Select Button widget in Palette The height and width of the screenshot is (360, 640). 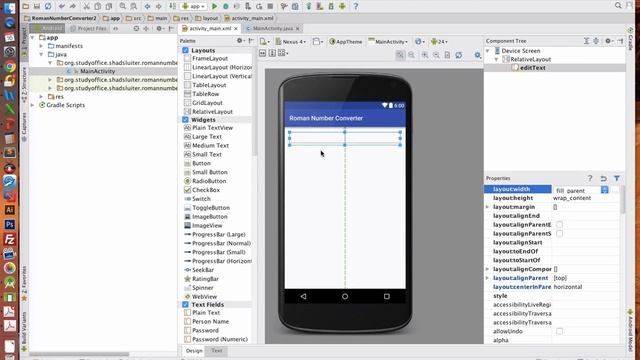click(201, 163)
